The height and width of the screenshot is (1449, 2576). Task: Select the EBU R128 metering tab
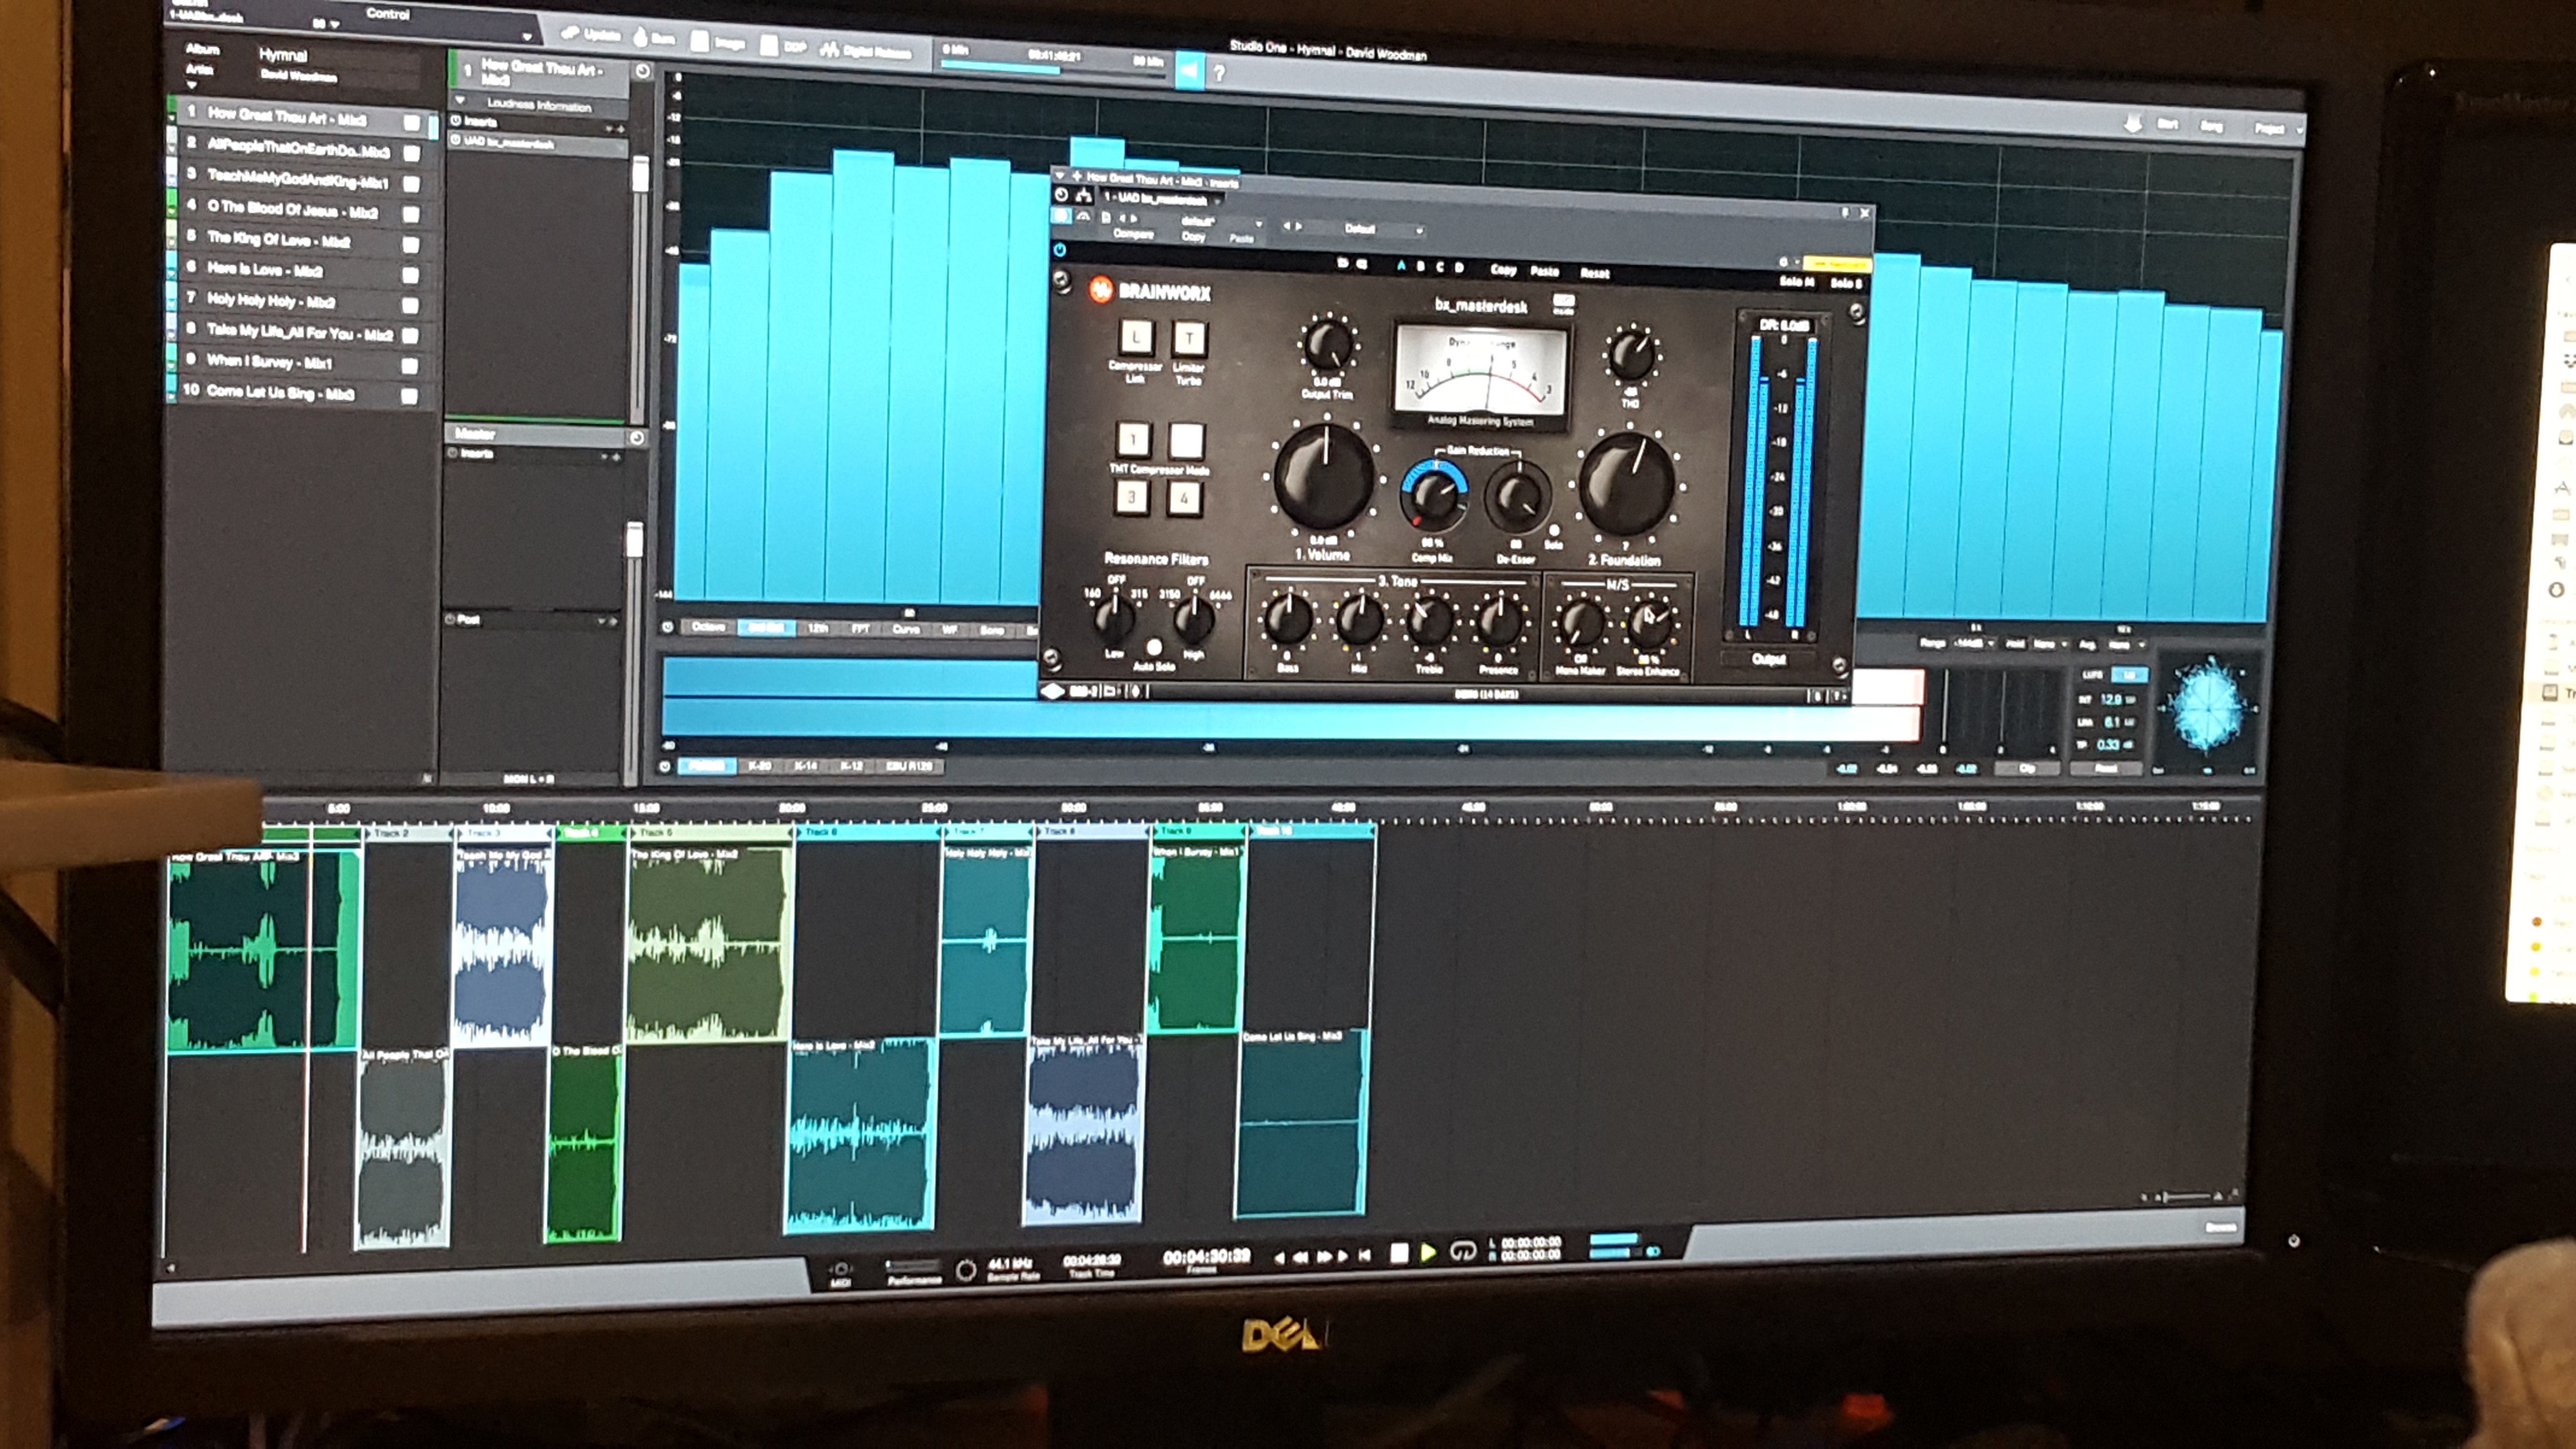pos(909,766)
